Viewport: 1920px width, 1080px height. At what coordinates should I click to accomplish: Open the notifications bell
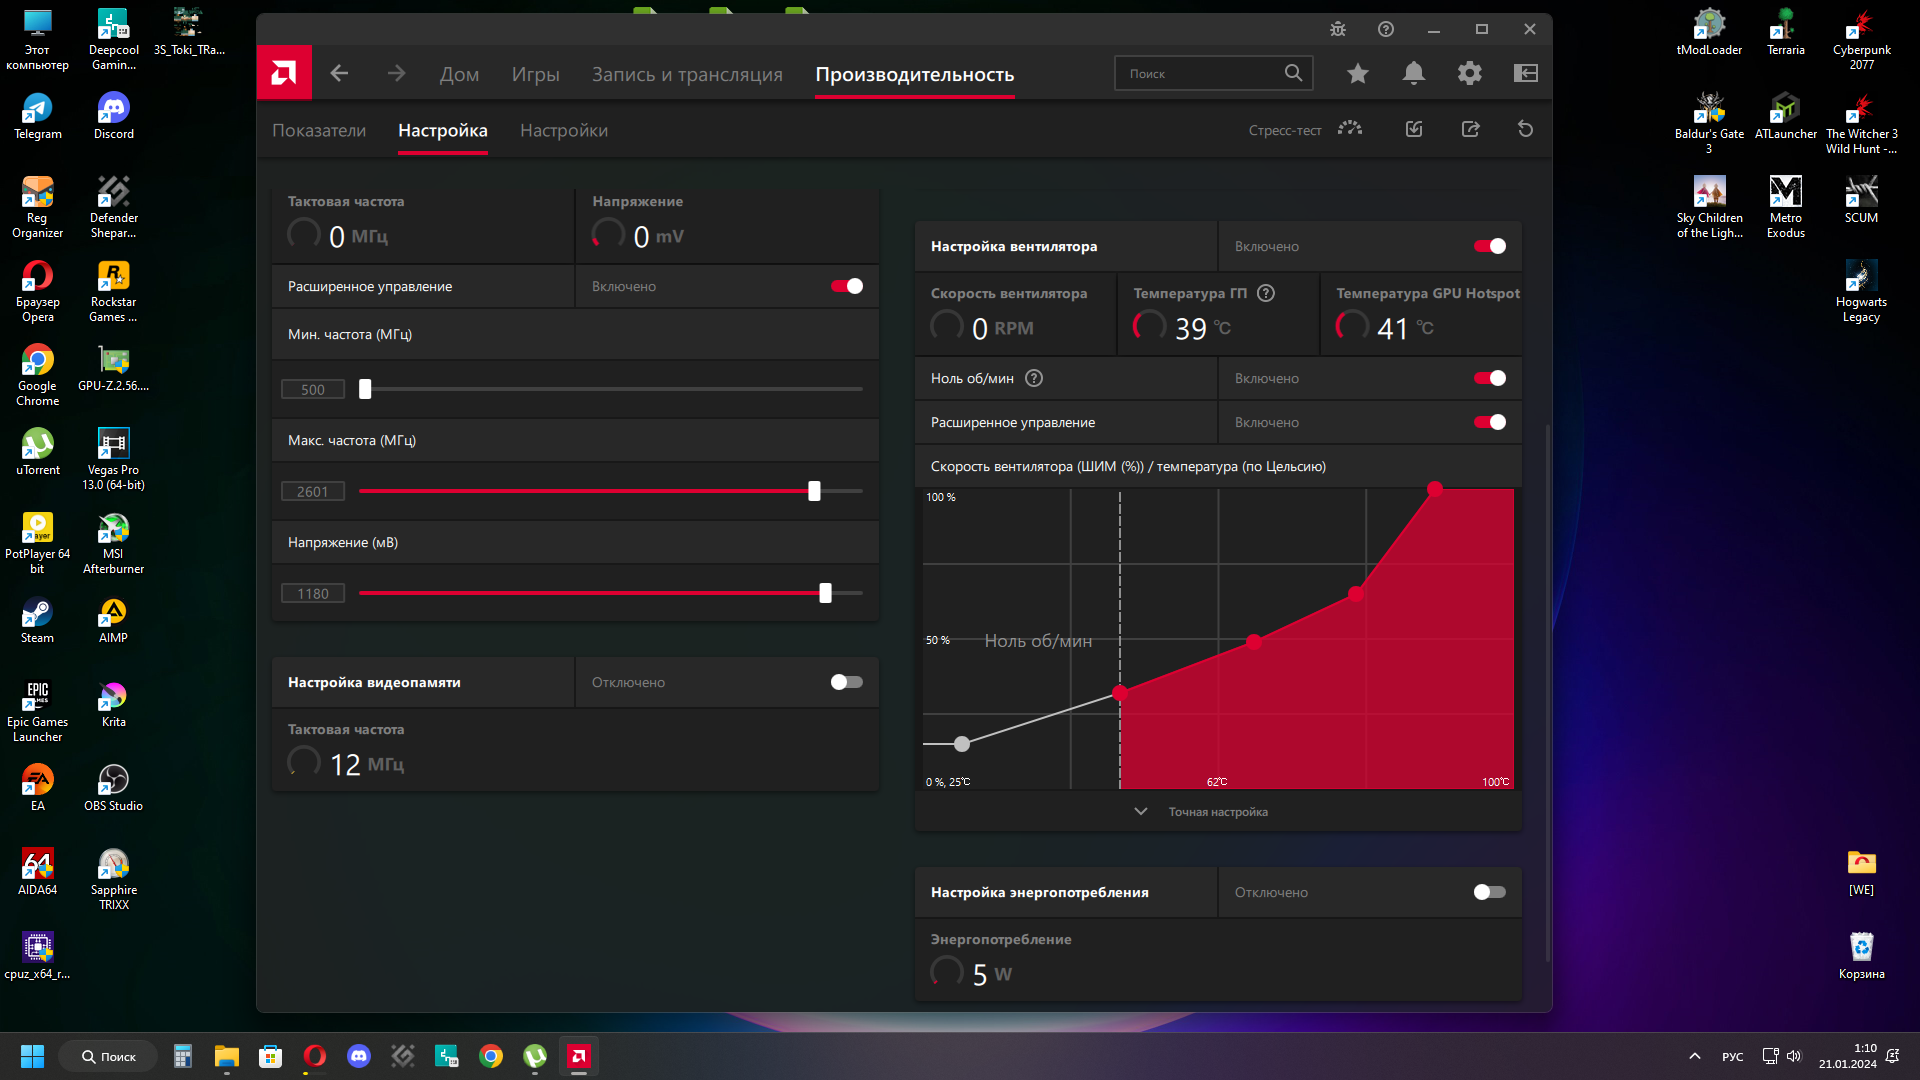1413,73
